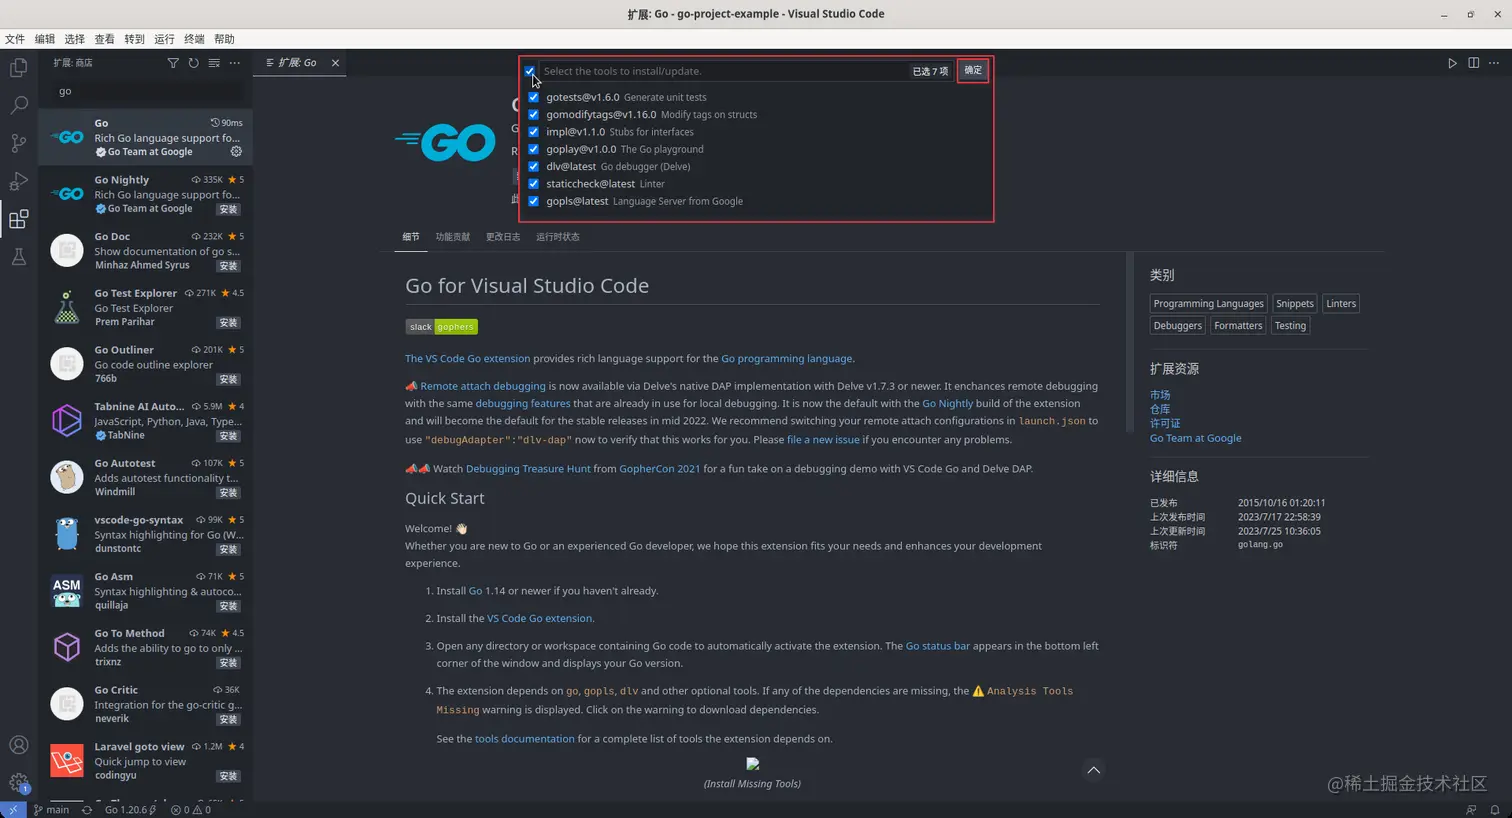The width and height of the screenshot is (1512, 818).
Task: Open the Go extension settings gear
Action: (236, 151)
